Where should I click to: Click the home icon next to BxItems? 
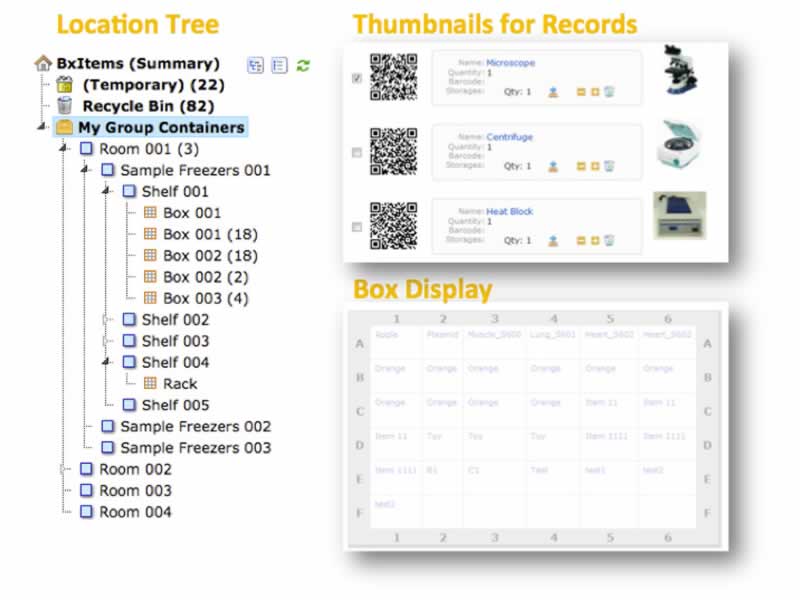pyautogui.click(x=43, y=63)
